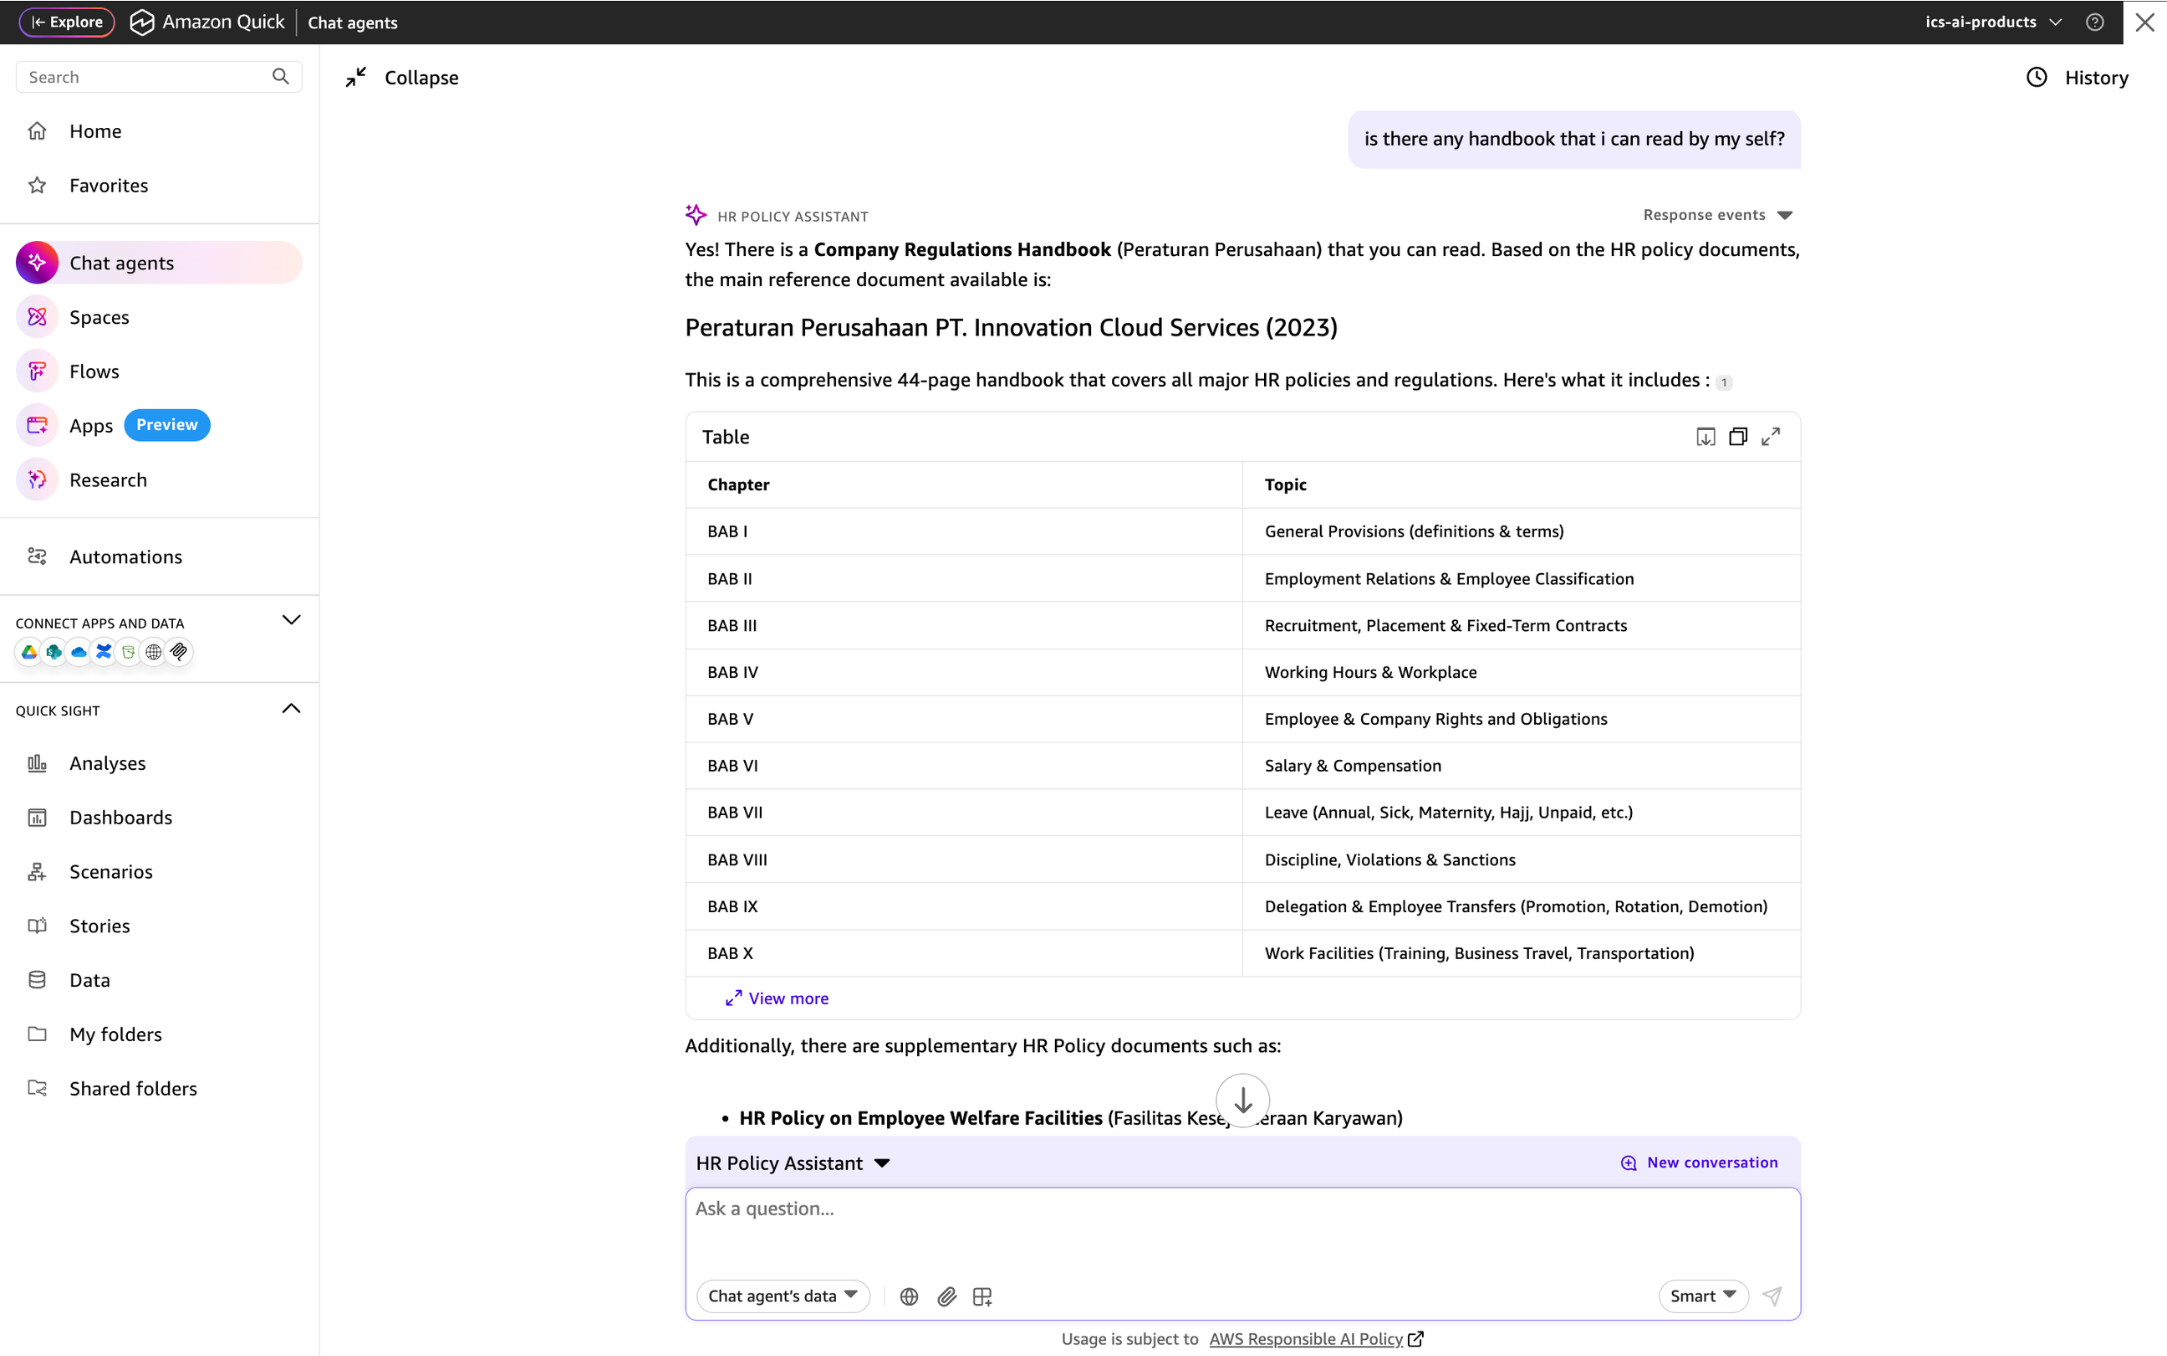
Task: Click the web crawler globe connector icon
Action: pyautogui.click(x=154, y=652)
